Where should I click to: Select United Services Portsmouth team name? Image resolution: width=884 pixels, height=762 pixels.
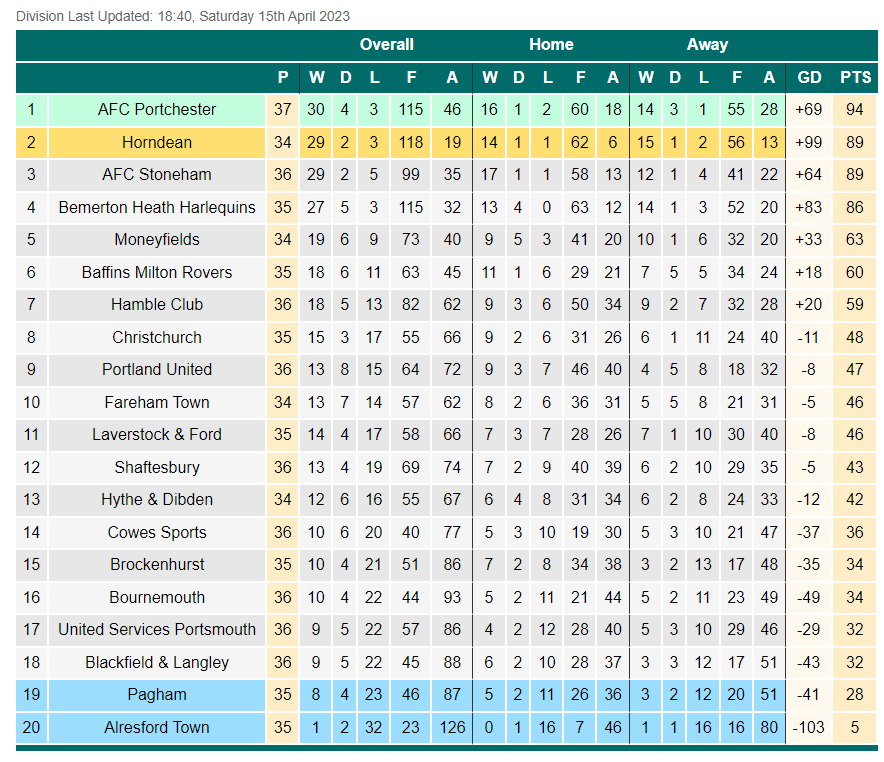(x=157, y=629)
